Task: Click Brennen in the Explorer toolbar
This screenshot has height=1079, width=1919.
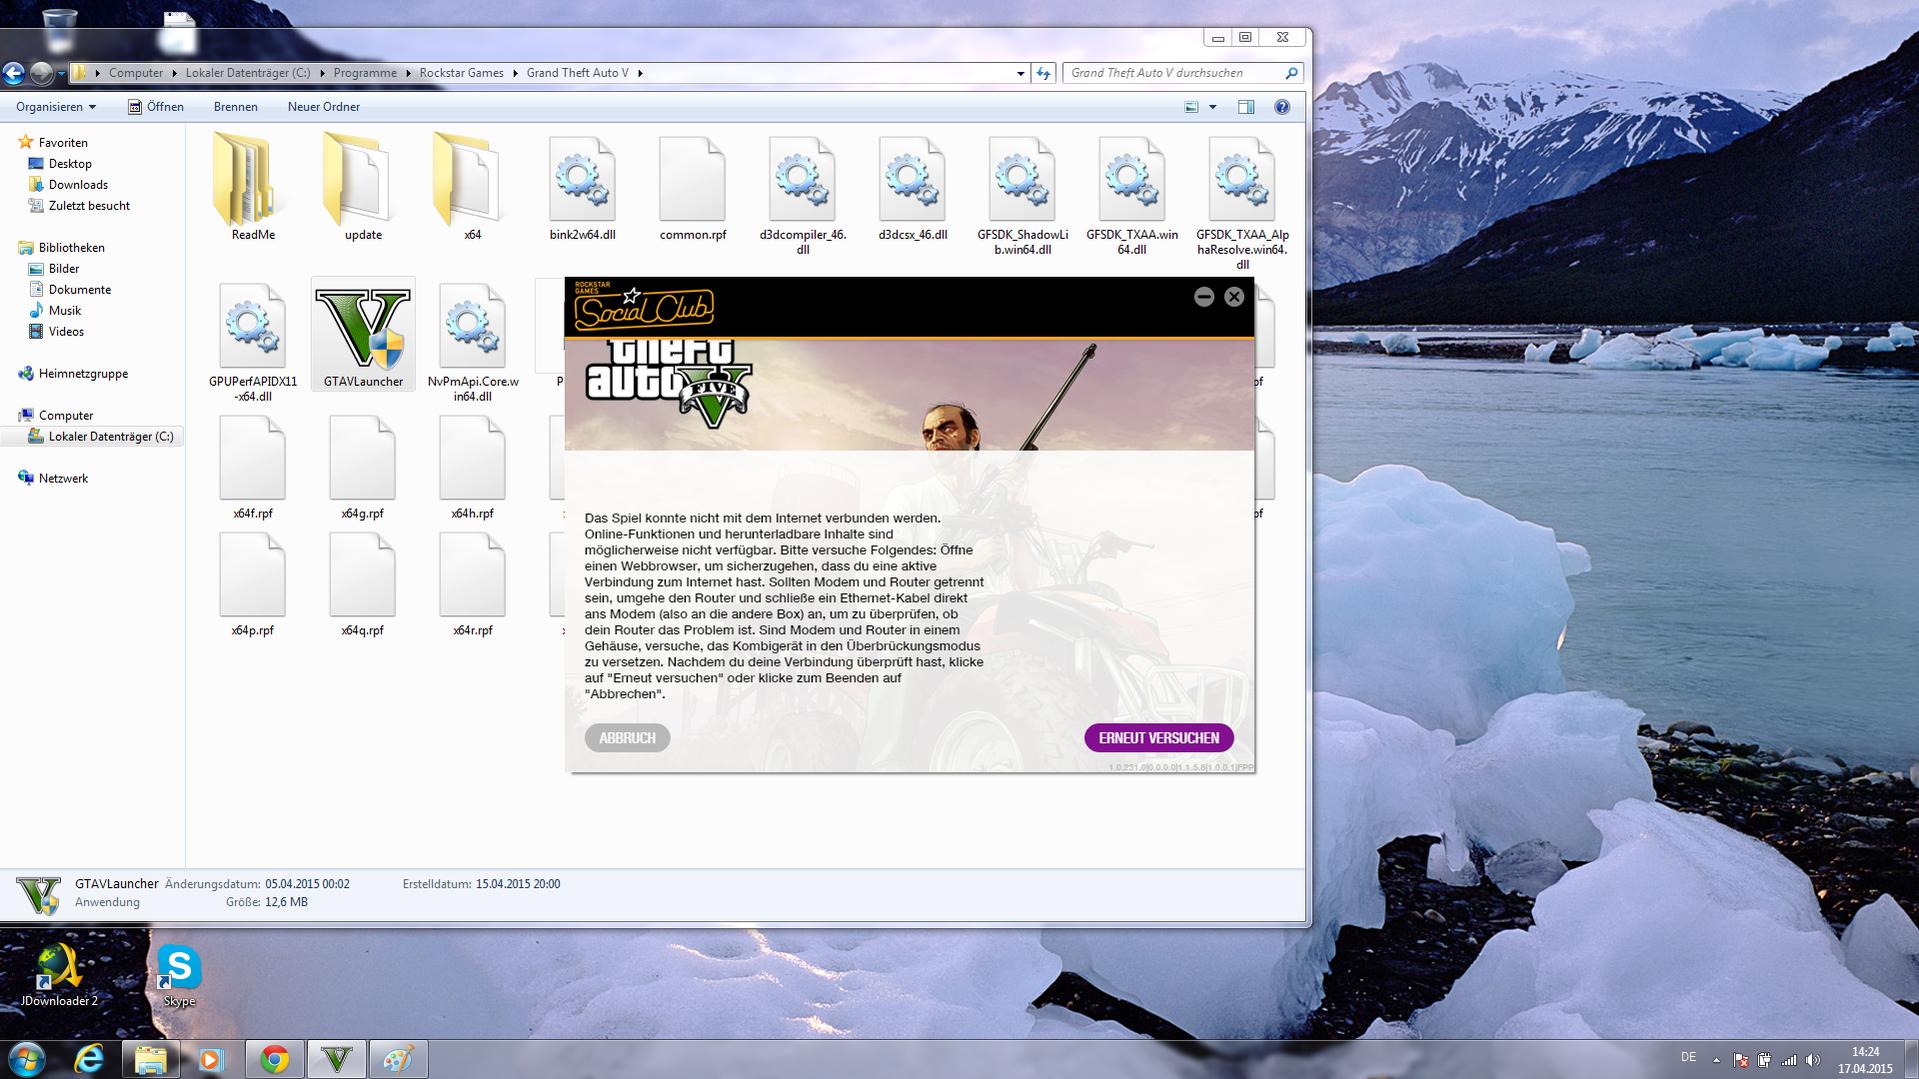Action: 236,107
